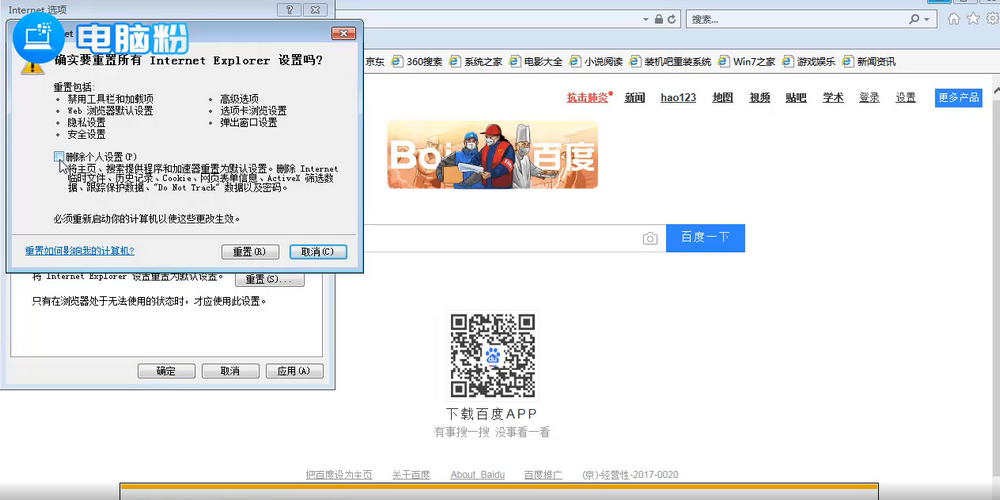Screen dimensions: 1000x500
Task: Click the 取消(C) button in the reset dialog
Action: (318, 252)
